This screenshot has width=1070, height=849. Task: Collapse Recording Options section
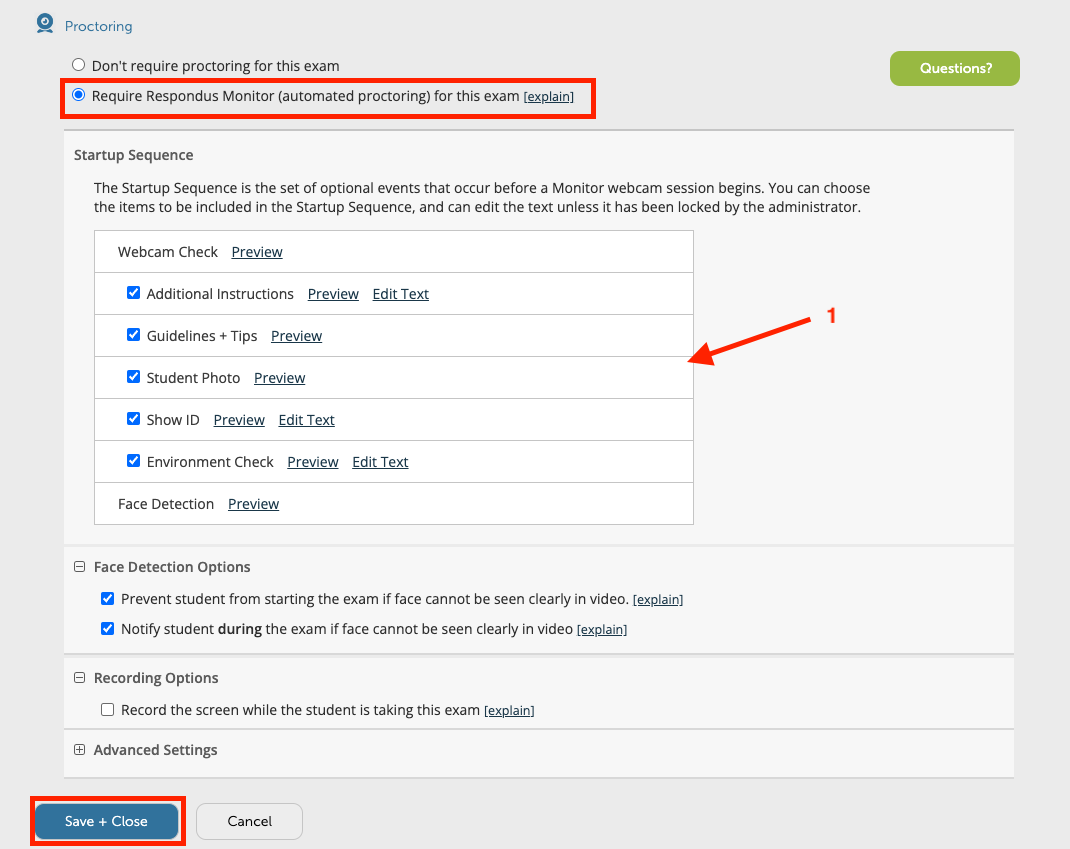pos(80,678)
